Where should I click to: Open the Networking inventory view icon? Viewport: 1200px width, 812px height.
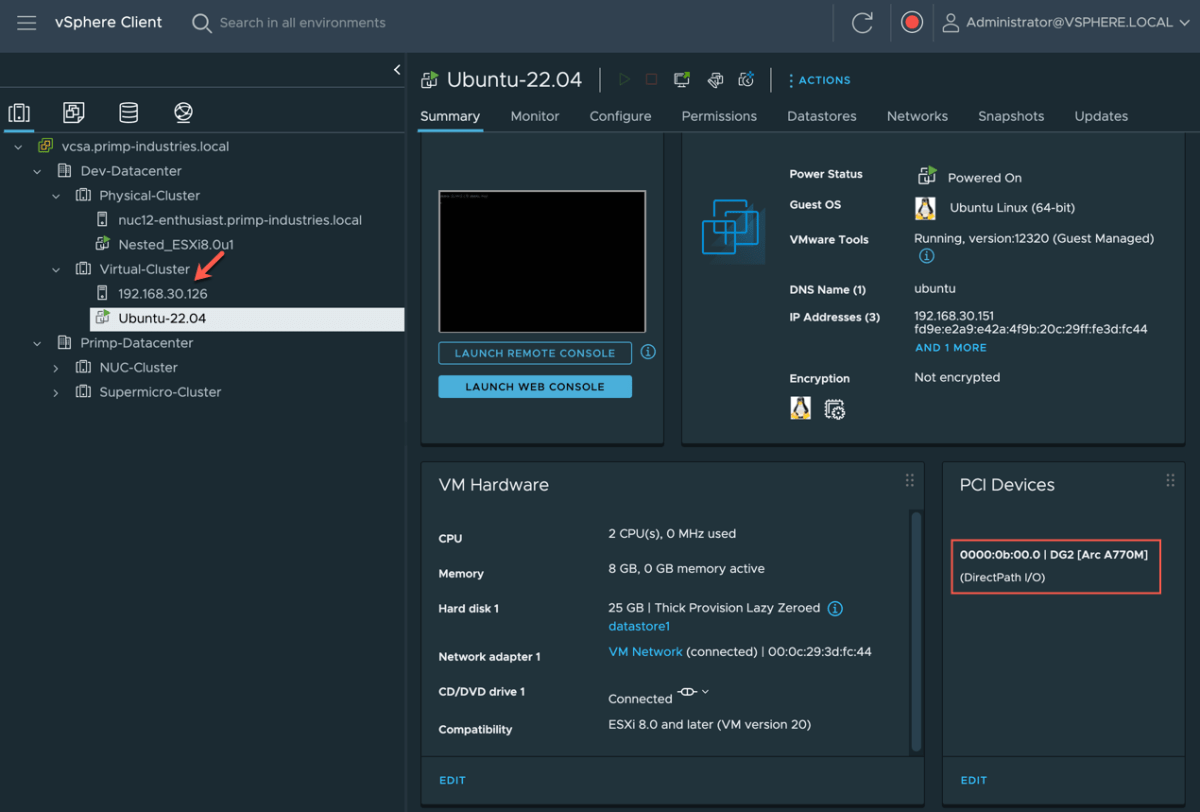tap(183, 112)
